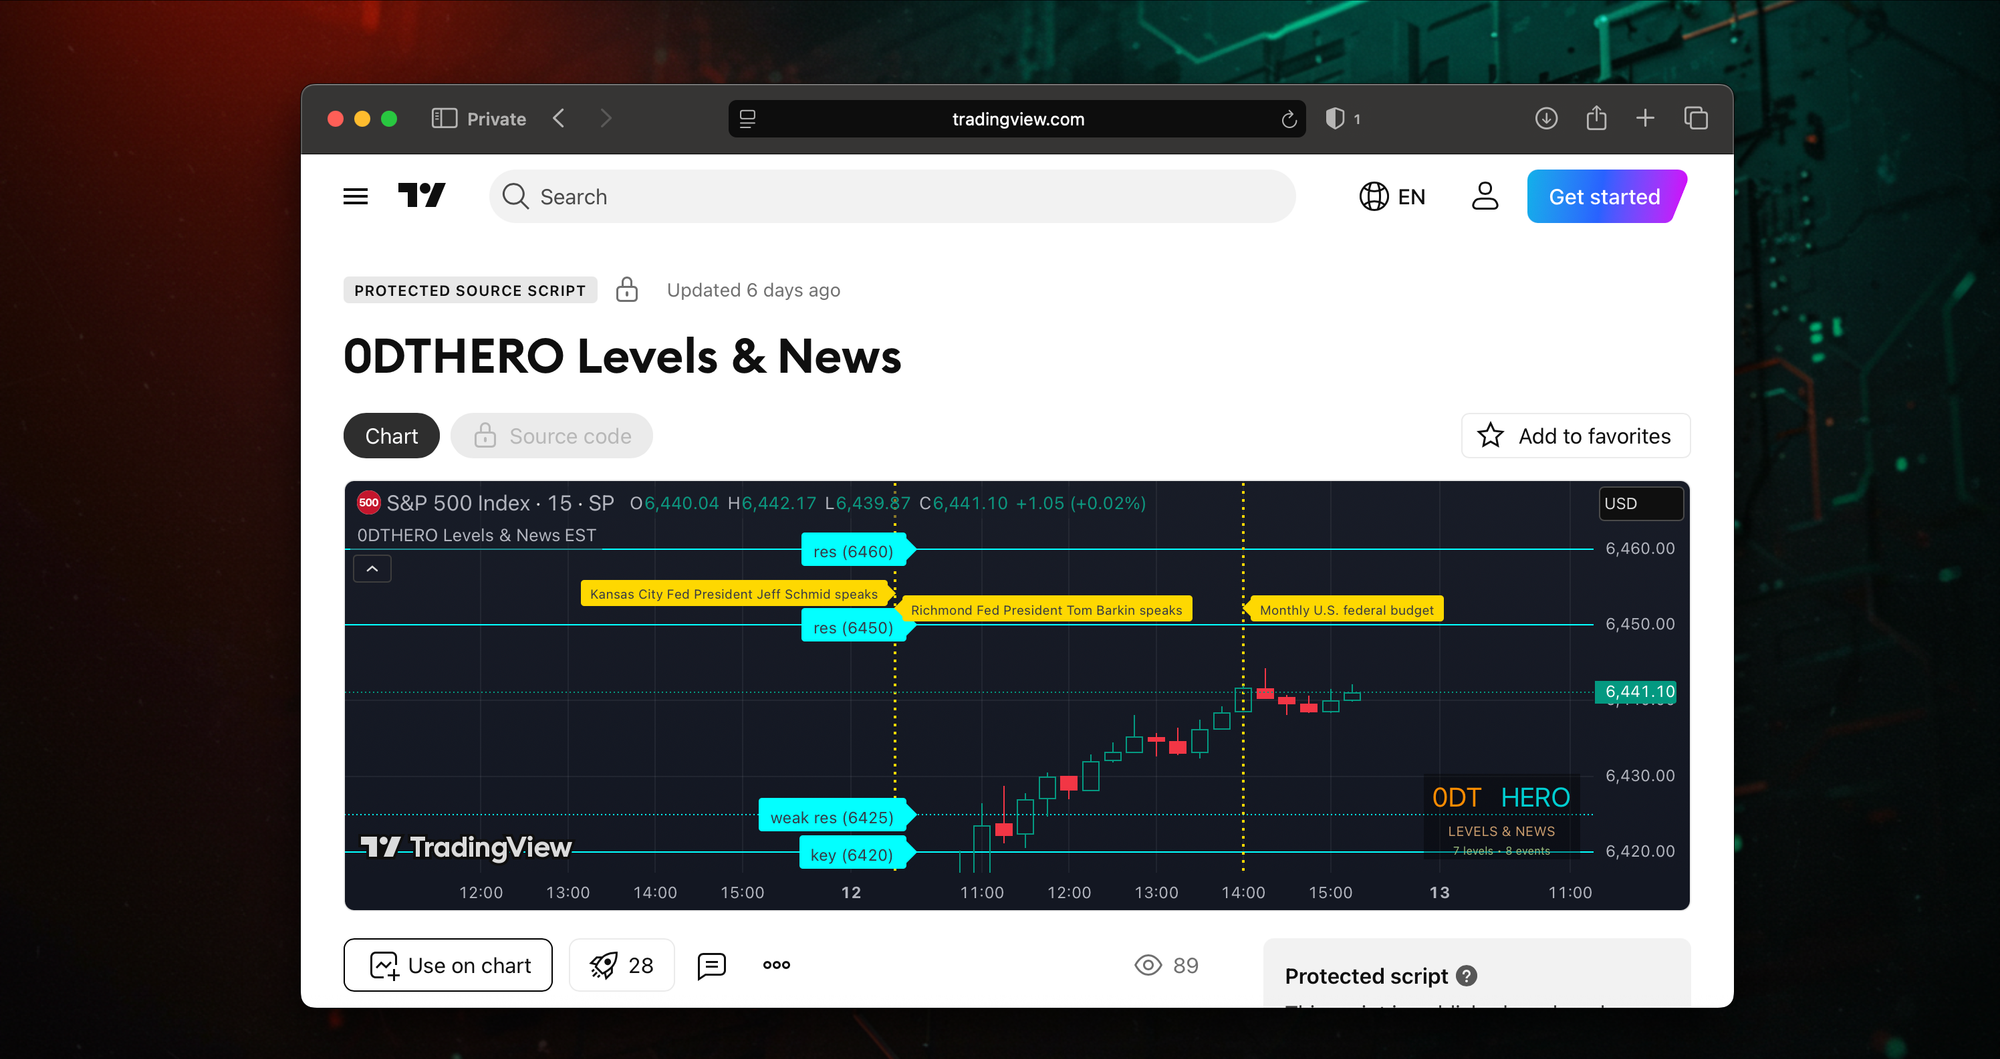Switch to the Source code tab

[x=552, y=436]
